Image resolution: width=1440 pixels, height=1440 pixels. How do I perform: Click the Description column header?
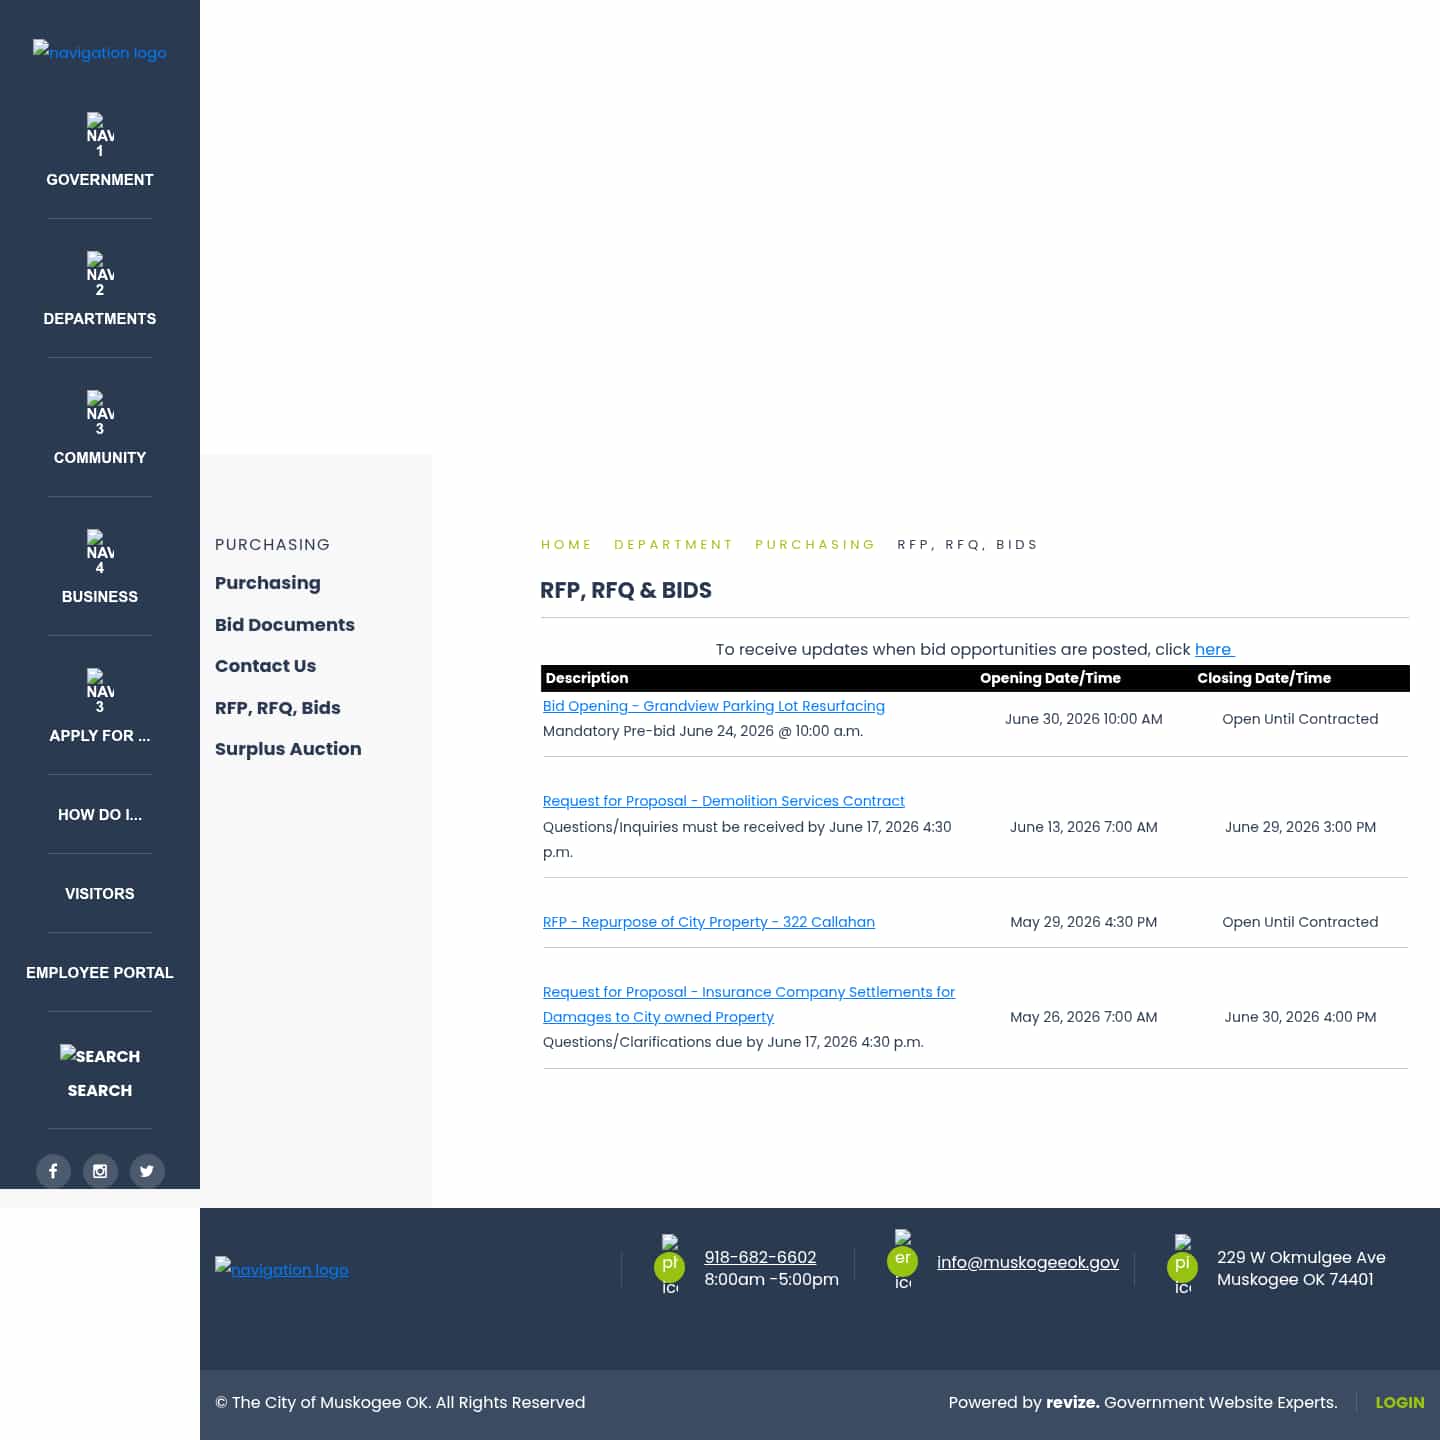pos(587,678)
